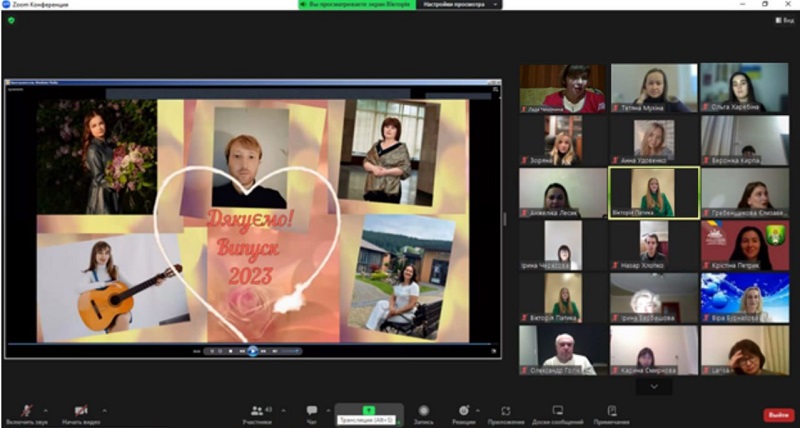800x428 pixels.
Task: Toggle repeat in the media player
Action: (x=220, y=351)
